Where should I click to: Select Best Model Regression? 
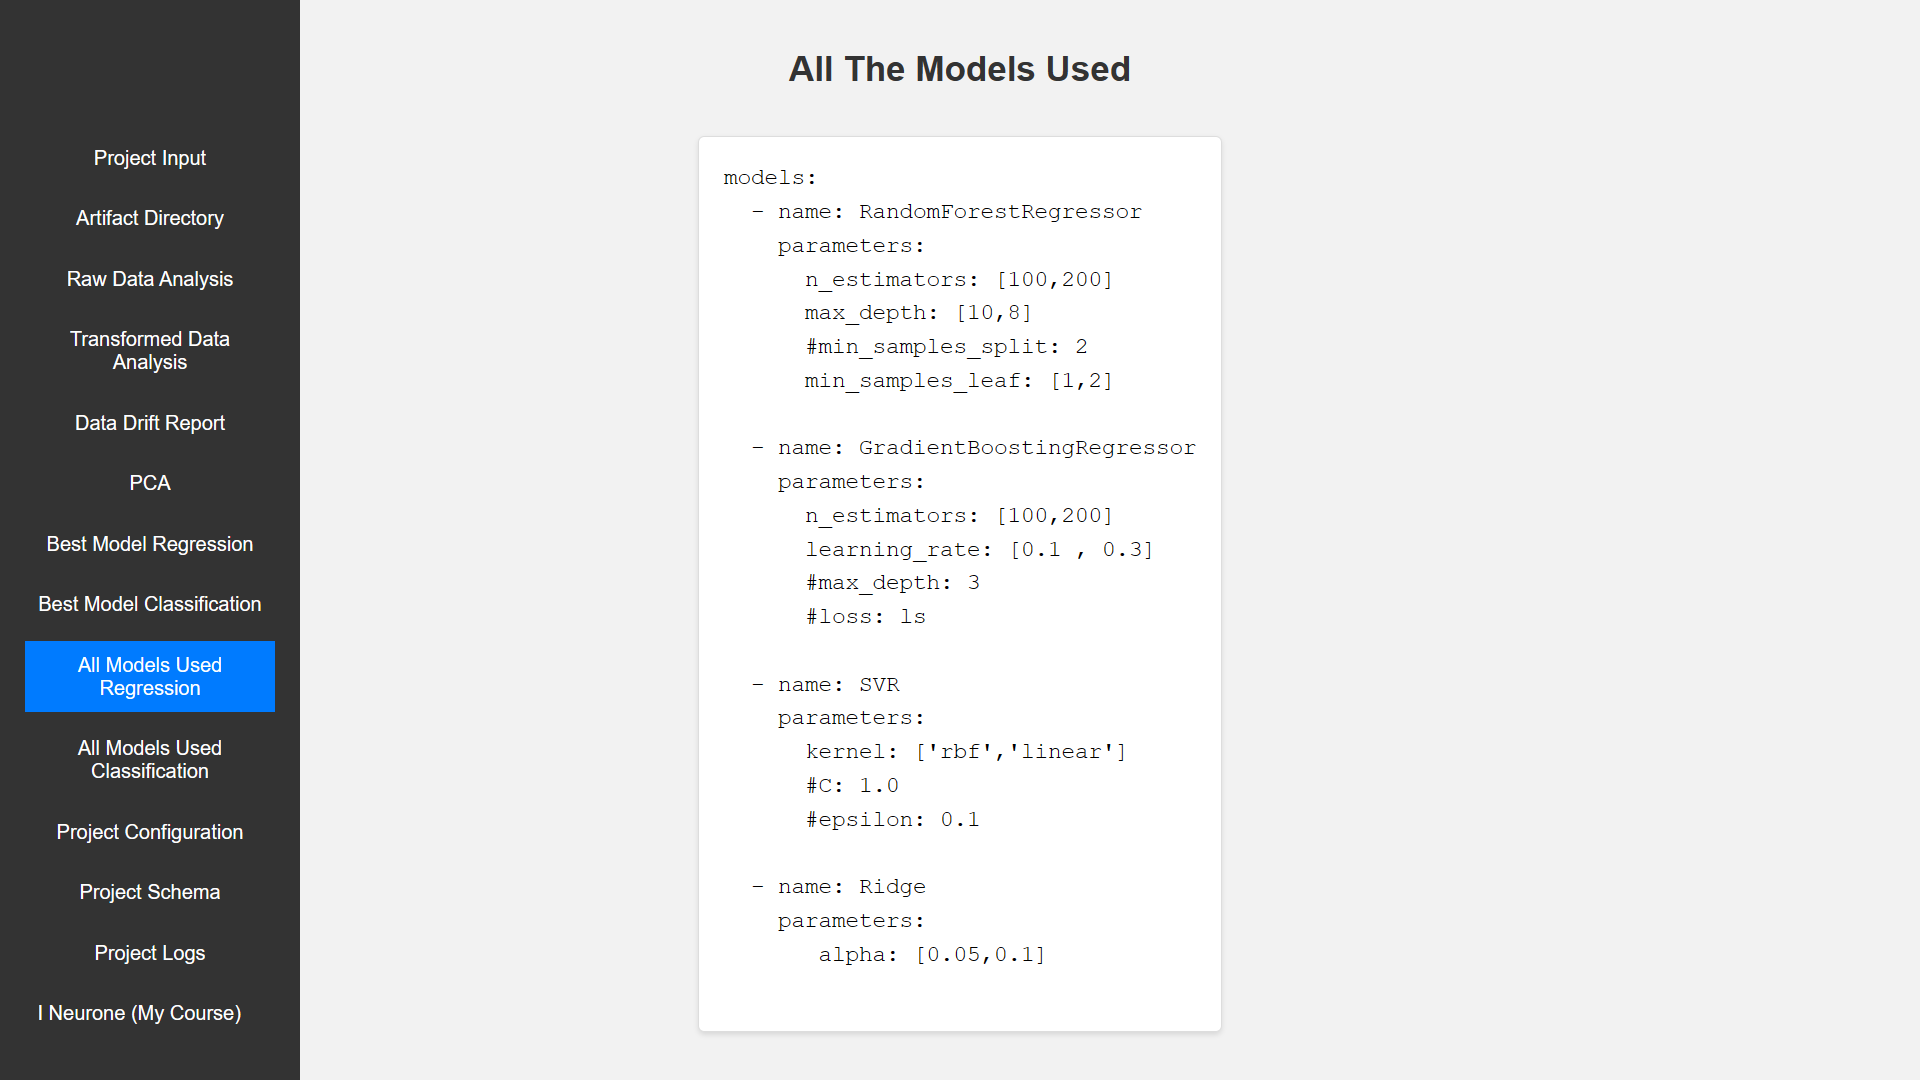[x=149, y=543]
